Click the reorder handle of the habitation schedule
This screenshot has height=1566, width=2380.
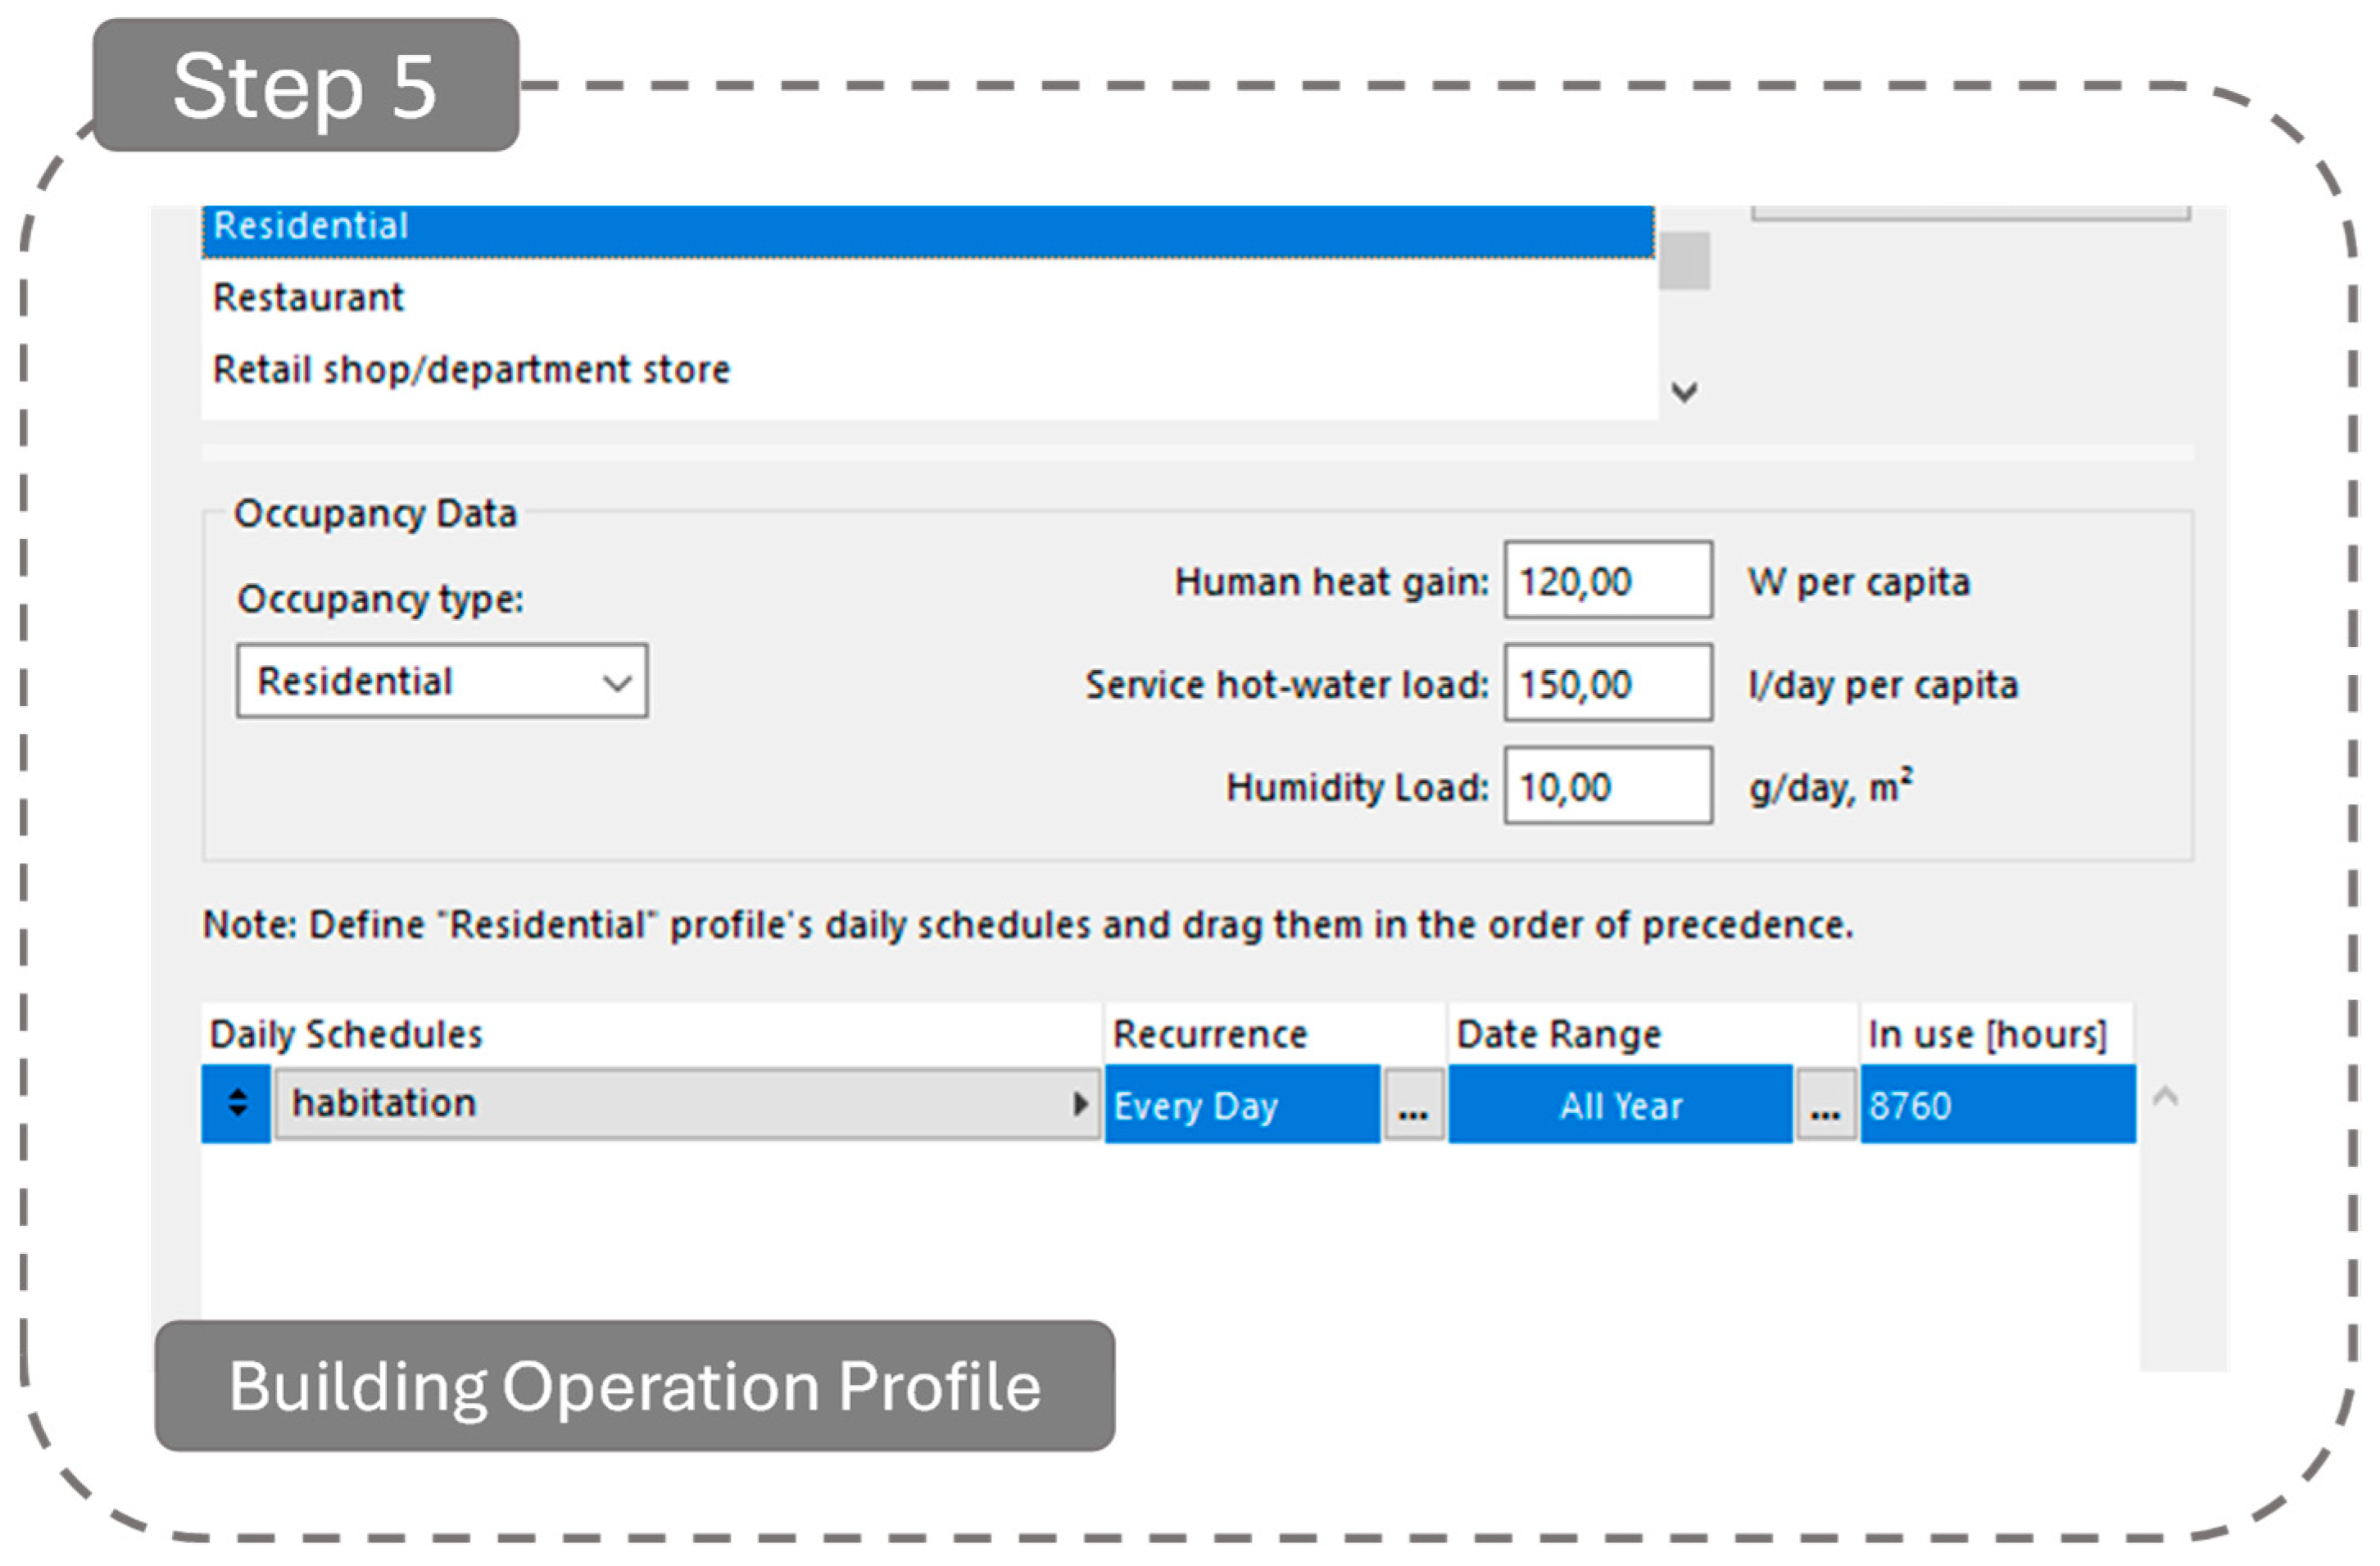237,1104
